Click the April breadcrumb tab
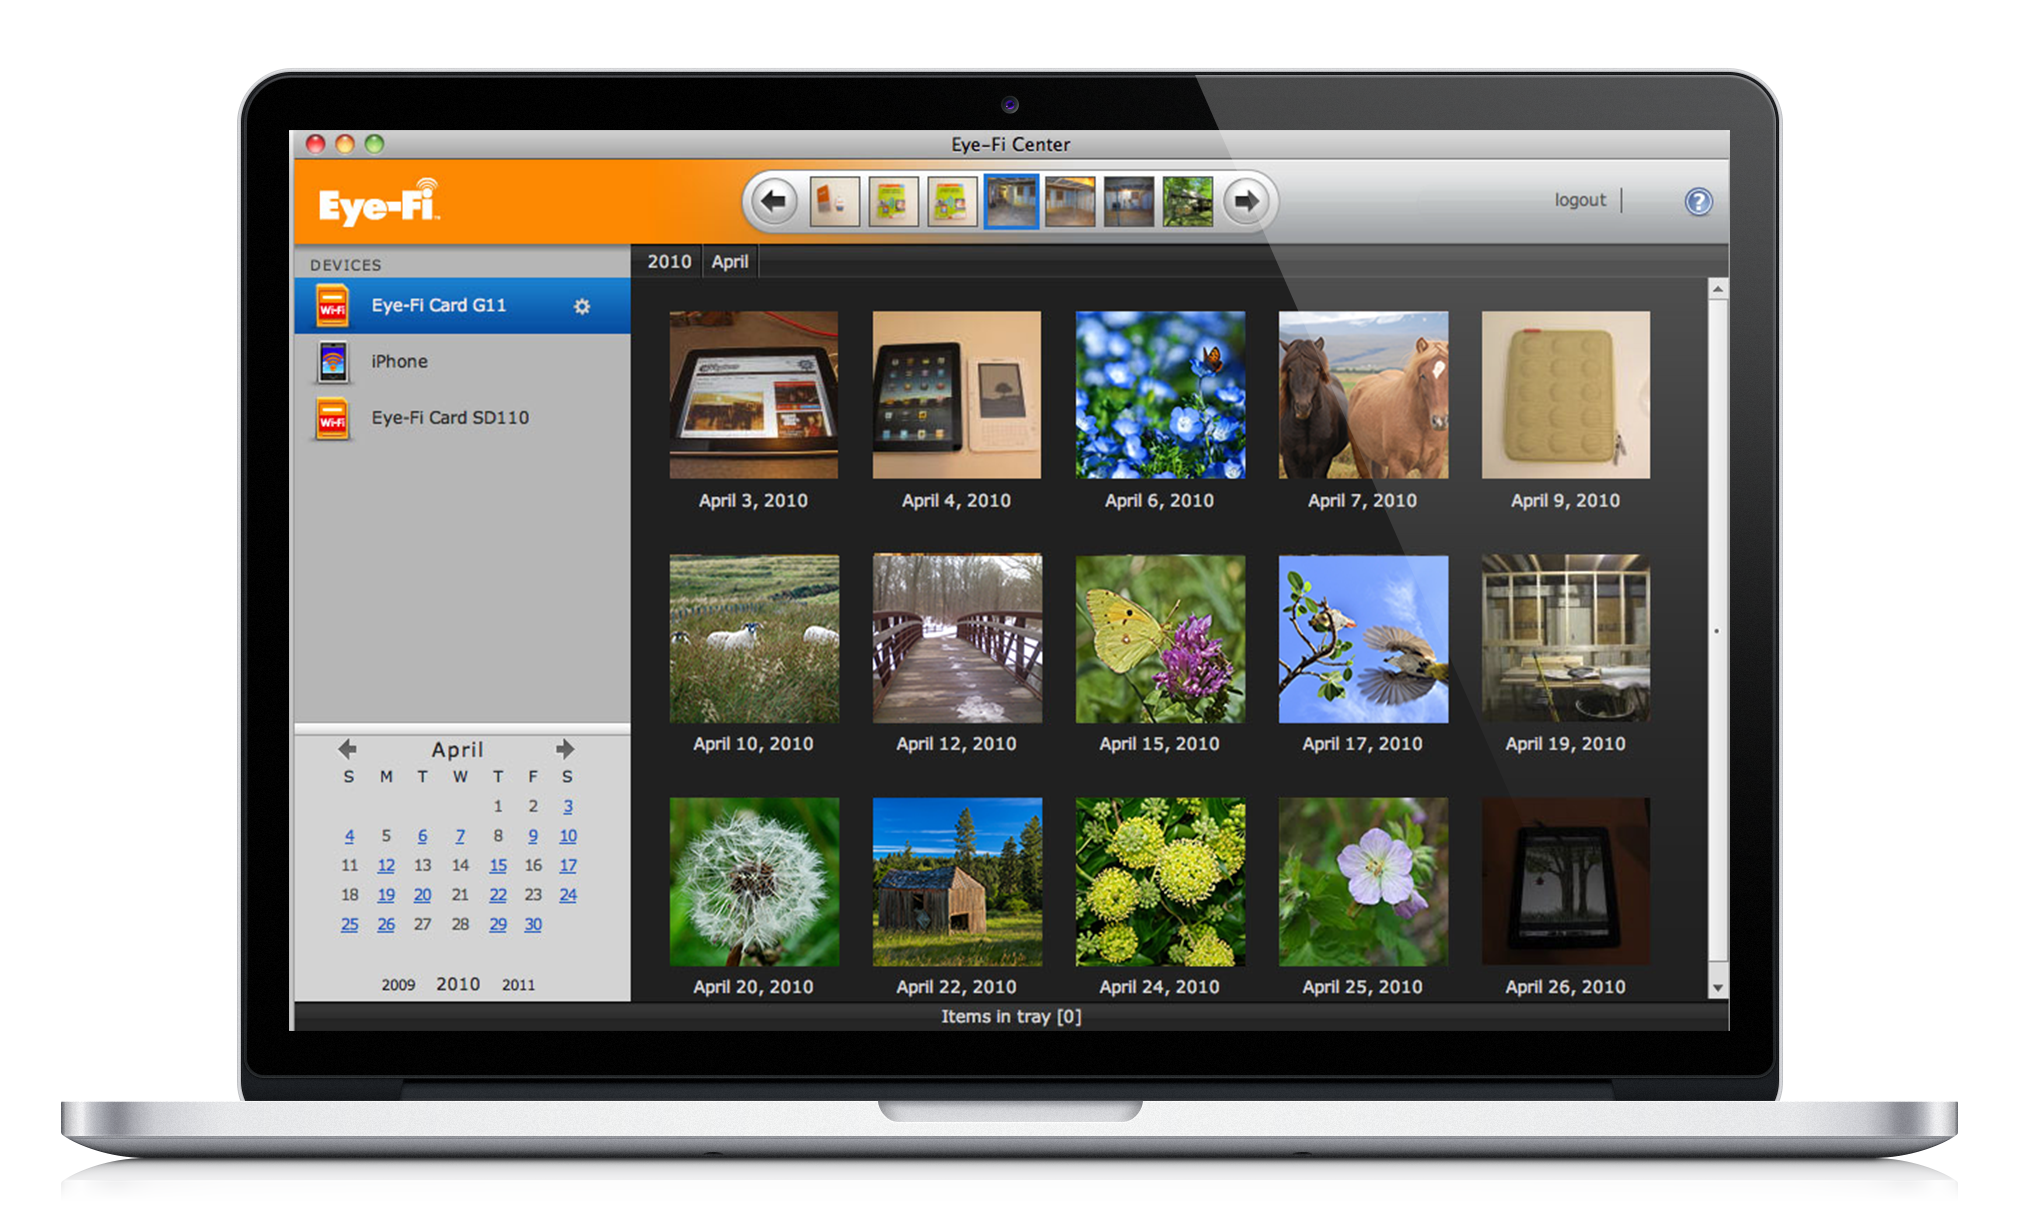Viewport: 2020px width, 1215px height. tap(730, 262)
